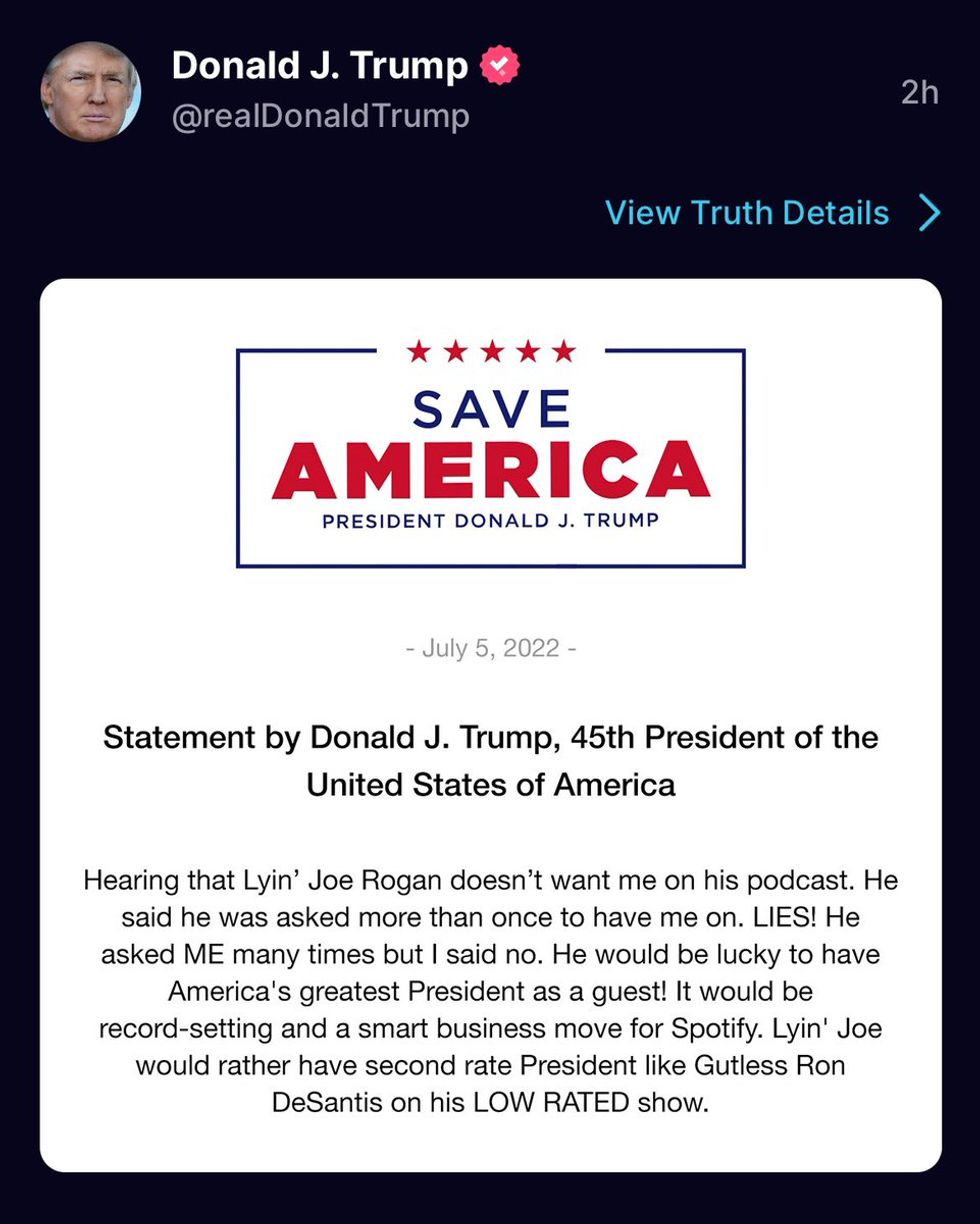Open the @realDonaldTrump handle
This screenshot has height=1224, width=980.
(320, 117)
